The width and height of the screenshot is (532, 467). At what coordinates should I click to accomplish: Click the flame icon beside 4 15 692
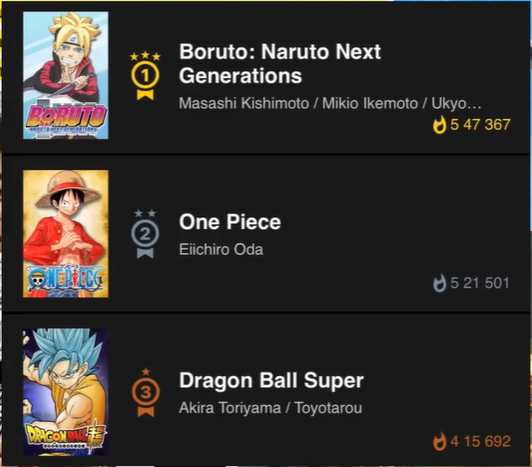coord(440,442)
